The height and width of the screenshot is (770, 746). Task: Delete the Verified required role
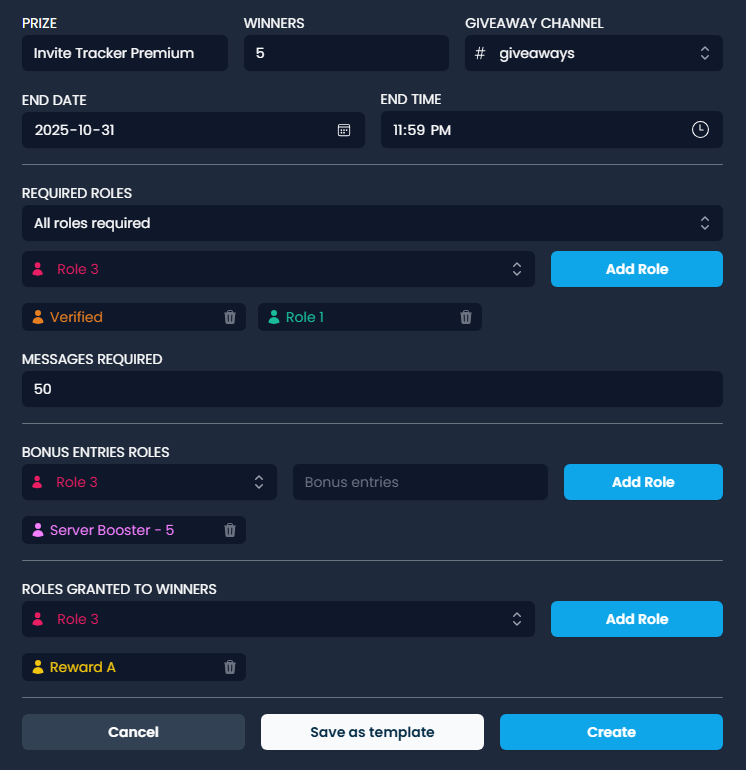coord(230,317)
